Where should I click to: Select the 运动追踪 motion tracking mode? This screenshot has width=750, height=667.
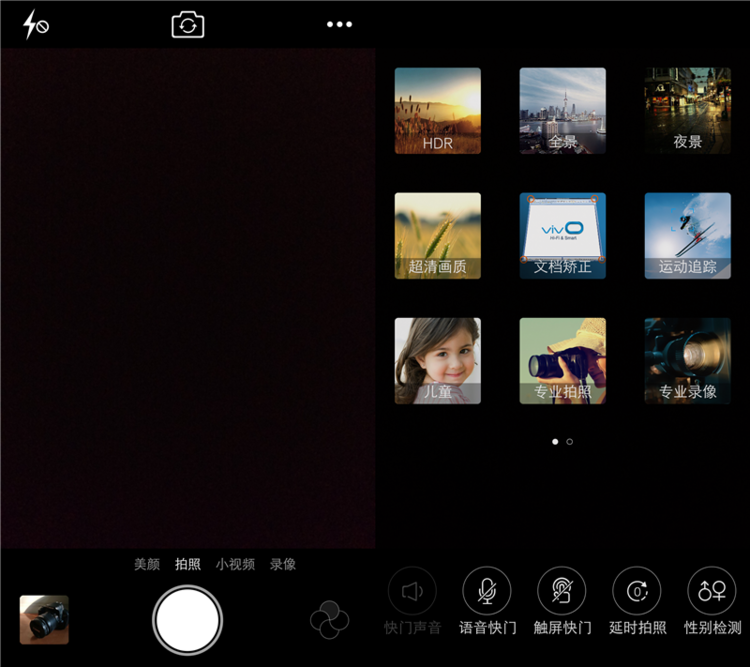[687, 236]
